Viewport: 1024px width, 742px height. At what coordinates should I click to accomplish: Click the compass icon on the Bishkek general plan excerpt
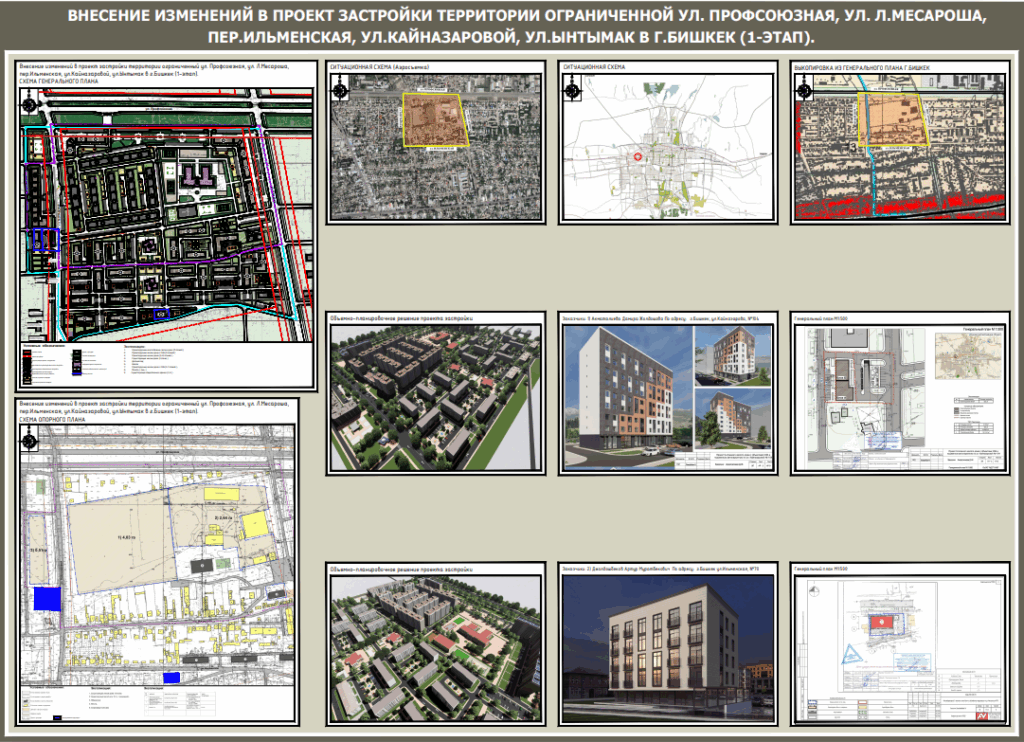click(x=806, y=89)
